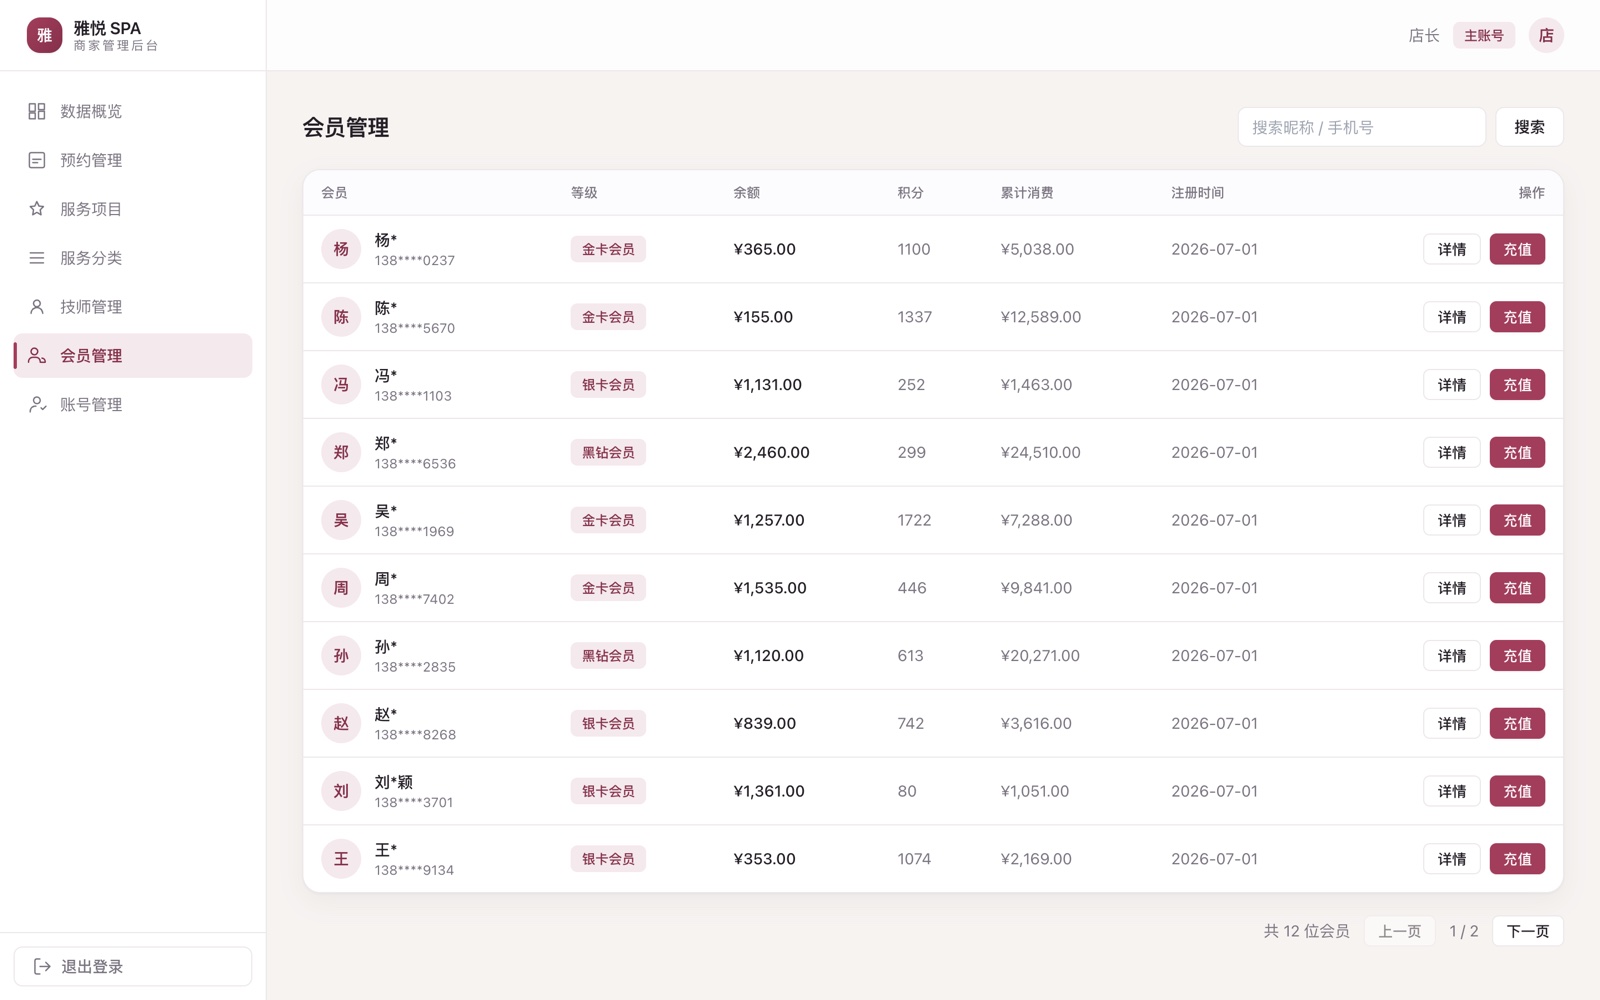Click avatar 王 in the member list
Viewport: 1600px width, 1000px height.
(341, 859)
